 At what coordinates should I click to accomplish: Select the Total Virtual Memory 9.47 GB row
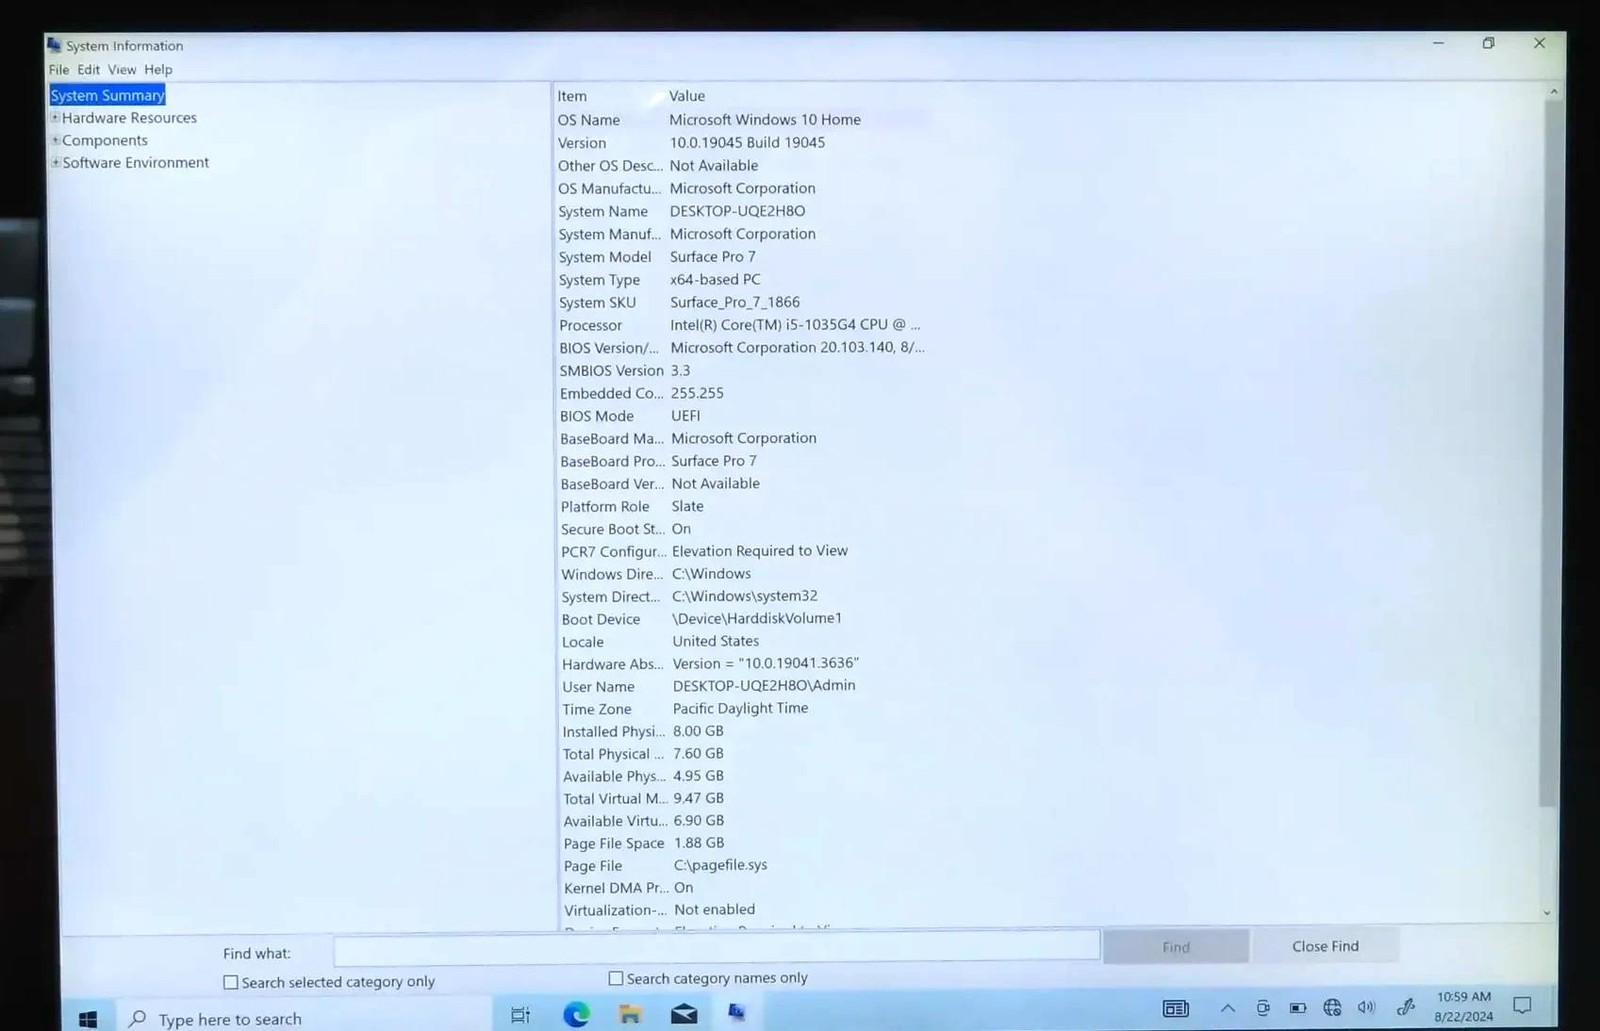tap(644, 798)
